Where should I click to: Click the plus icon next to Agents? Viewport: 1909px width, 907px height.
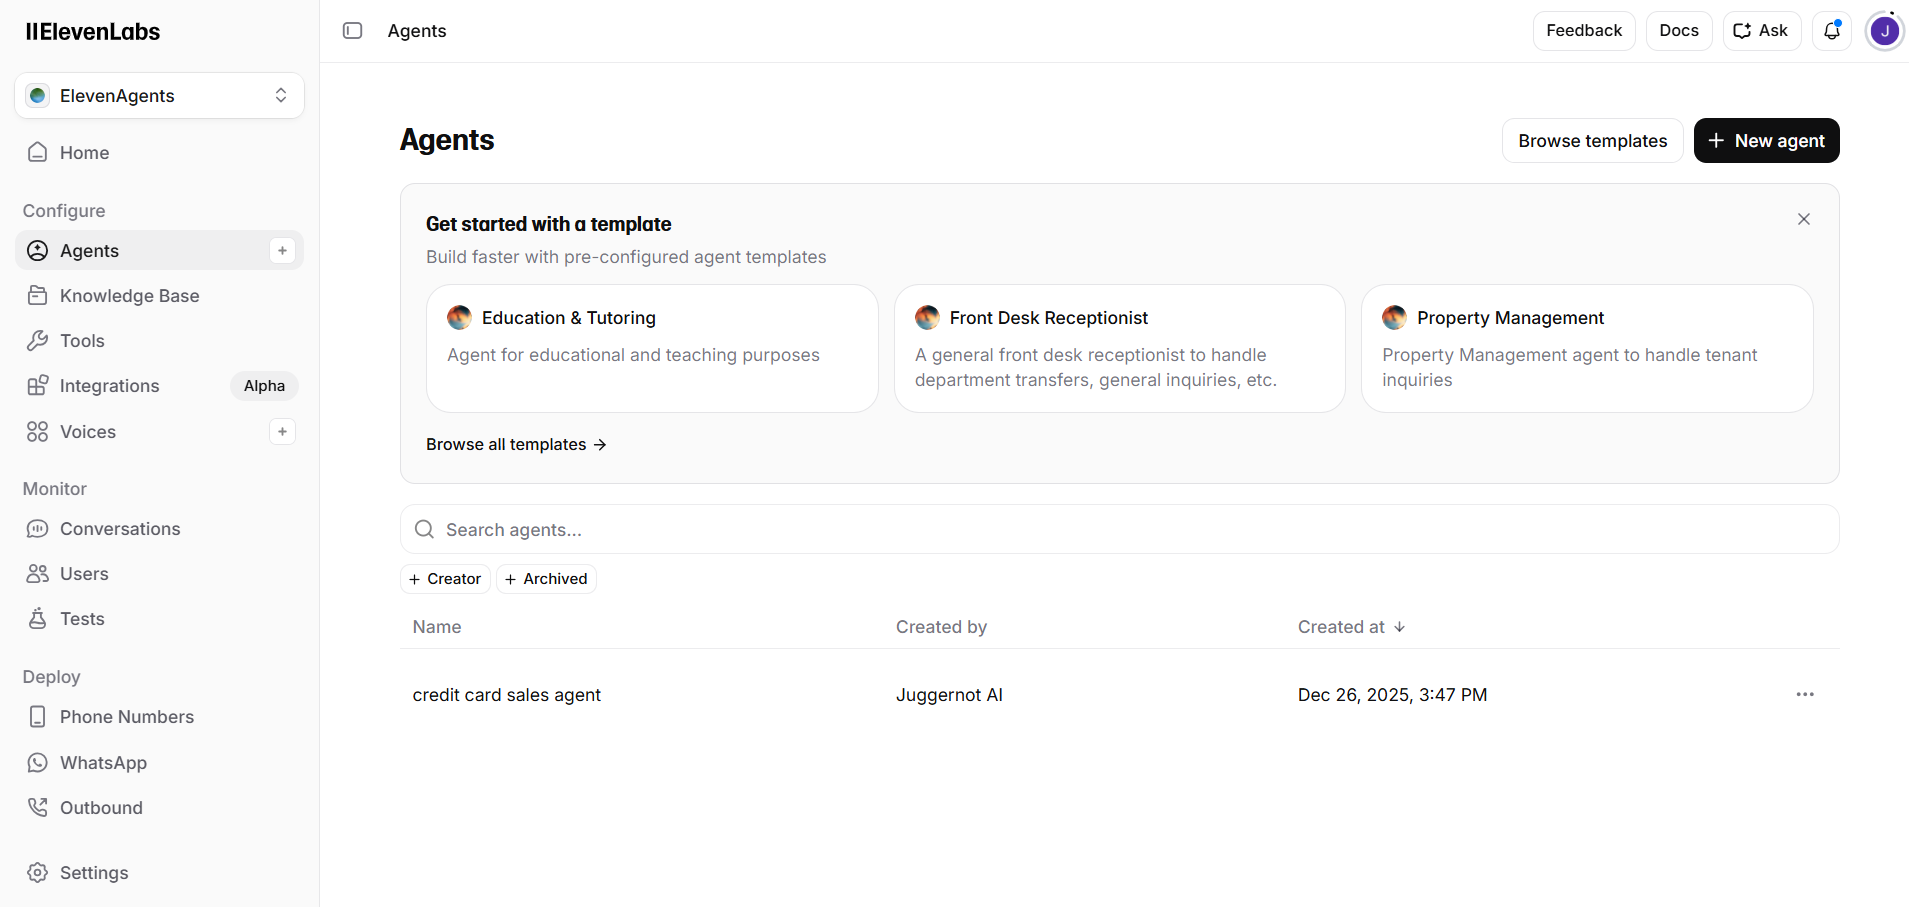[282, 251]
